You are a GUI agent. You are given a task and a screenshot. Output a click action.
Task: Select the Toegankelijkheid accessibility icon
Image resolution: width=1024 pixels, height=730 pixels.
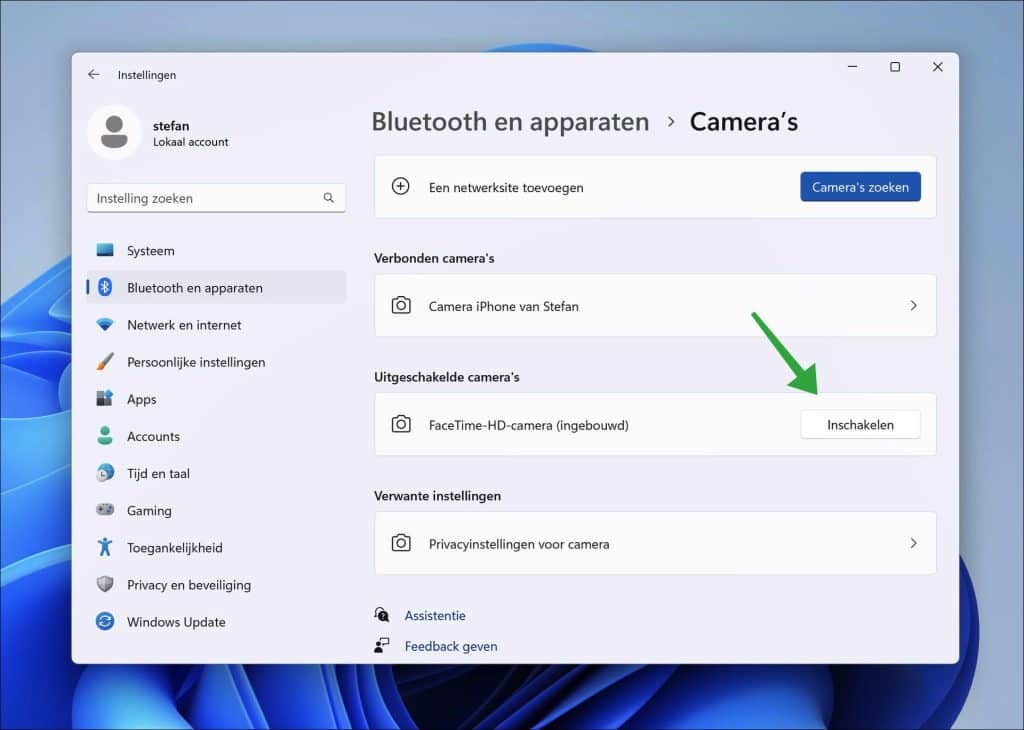(105, 547)
